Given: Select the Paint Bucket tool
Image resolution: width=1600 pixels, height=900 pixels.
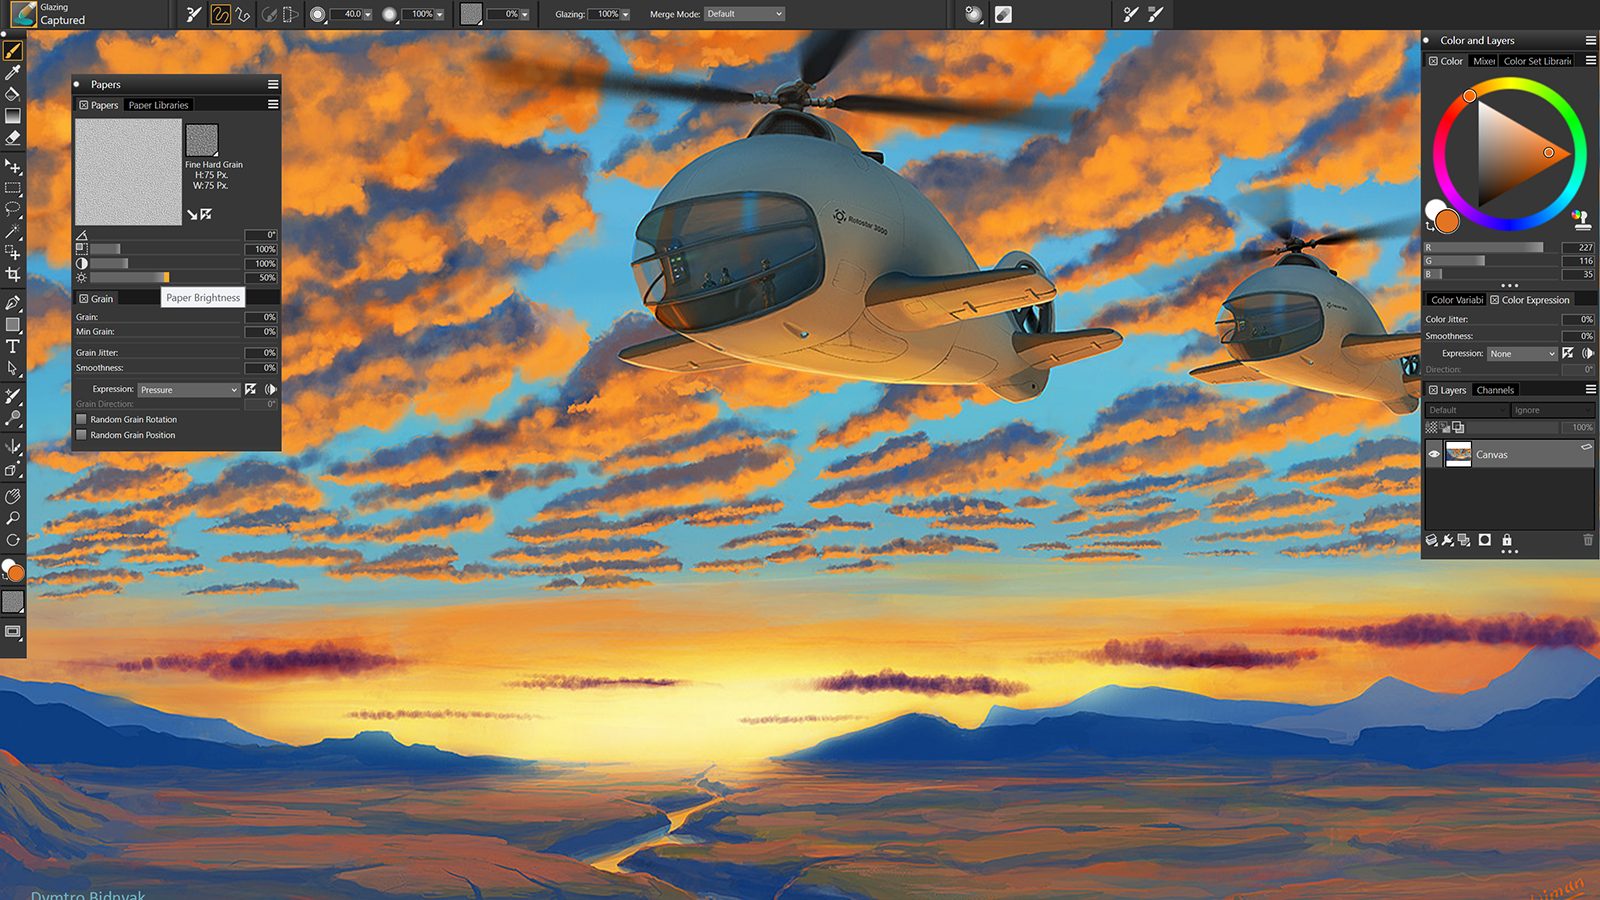Looking at the screenshot, I should click(x=13, y=94).
